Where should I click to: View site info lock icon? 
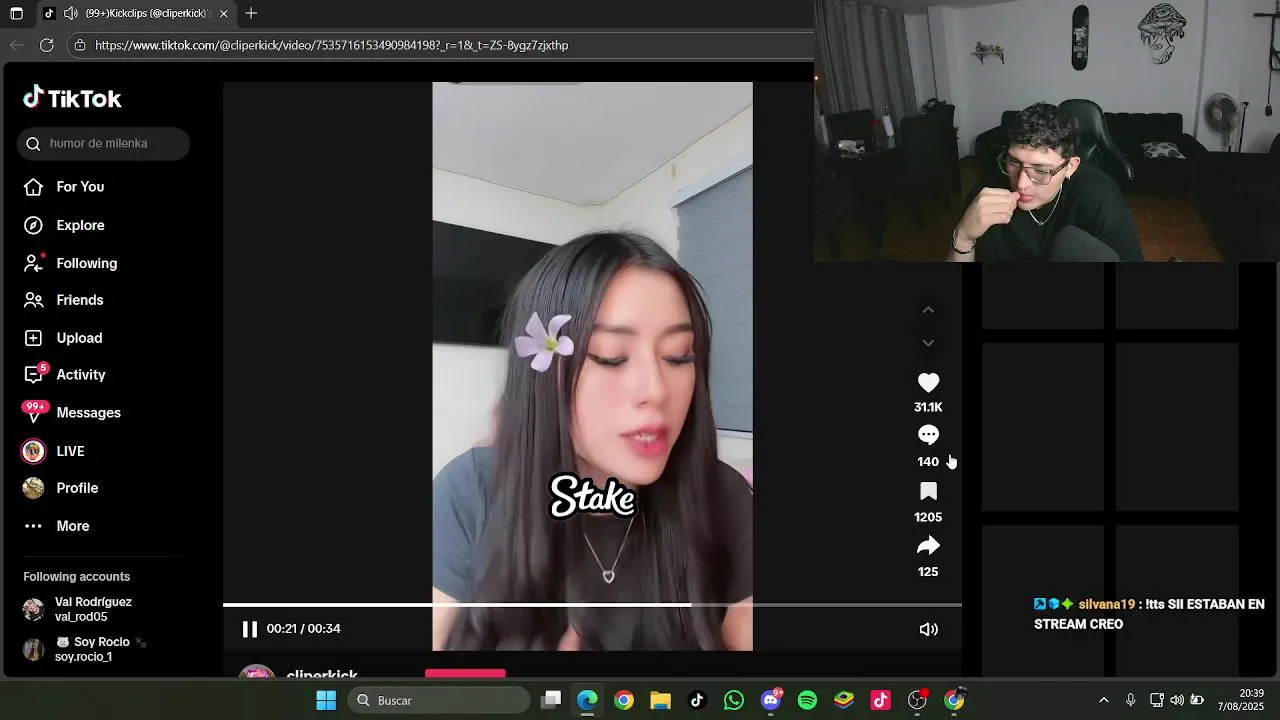(80, 45)
